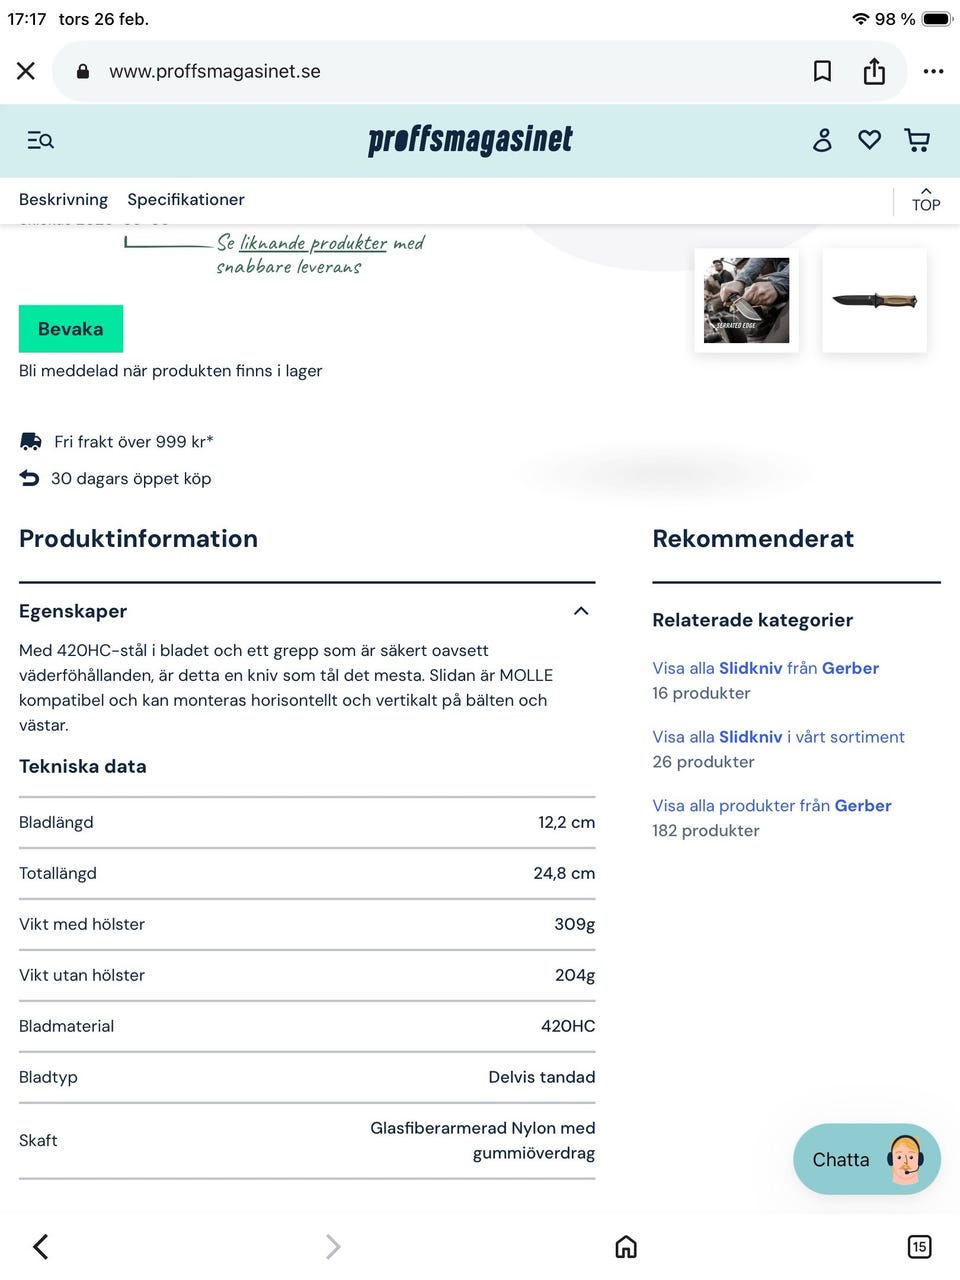Viewport: 960px width, 1280px height.
Task: Open the shopping cart icon
Action: click(916, 140)
